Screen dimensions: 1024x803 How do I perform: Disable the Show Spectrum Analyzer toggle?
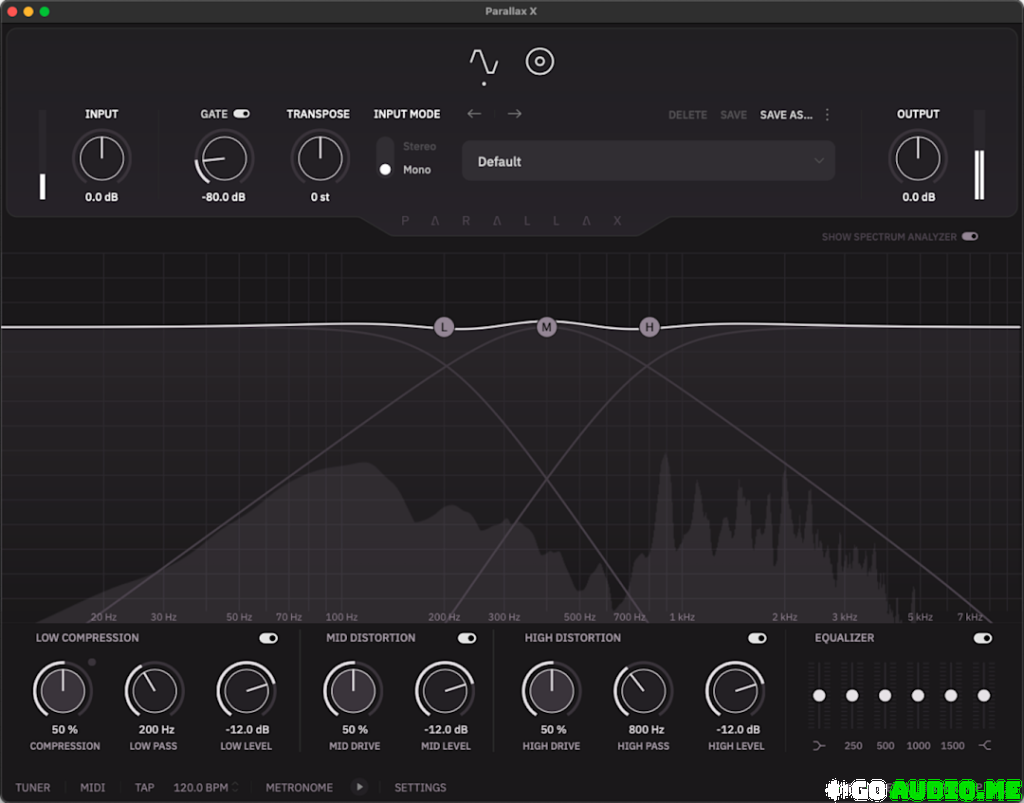point(968,237)
